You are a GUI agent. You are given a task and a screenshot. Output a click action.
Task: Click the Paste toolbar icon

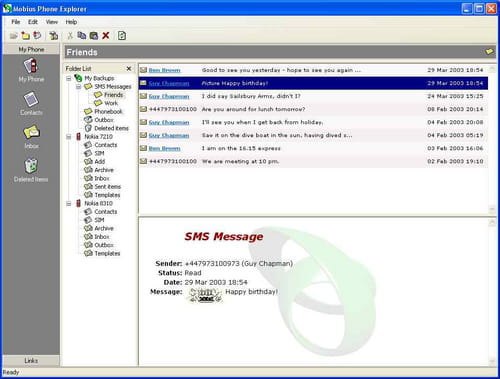click(94, 35)
